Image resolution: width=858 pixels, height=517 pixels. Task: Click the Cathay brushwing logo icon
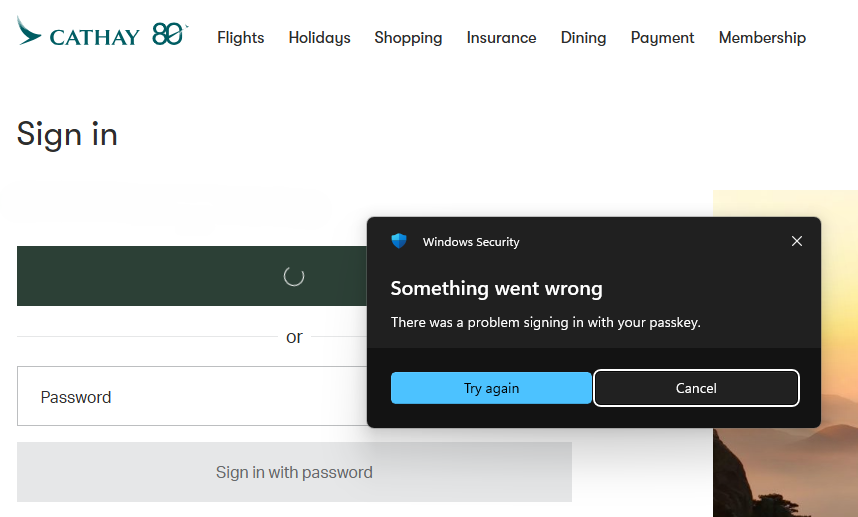(x=29, y=31)
